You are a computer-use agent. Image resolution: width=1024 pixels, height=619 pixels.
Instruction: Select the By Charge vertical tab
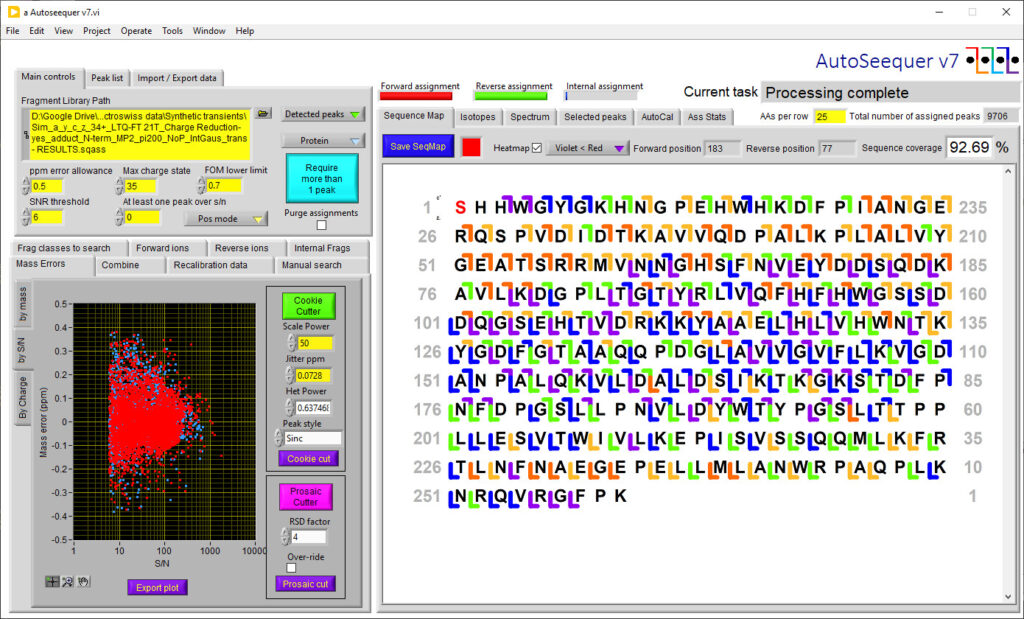22,398
